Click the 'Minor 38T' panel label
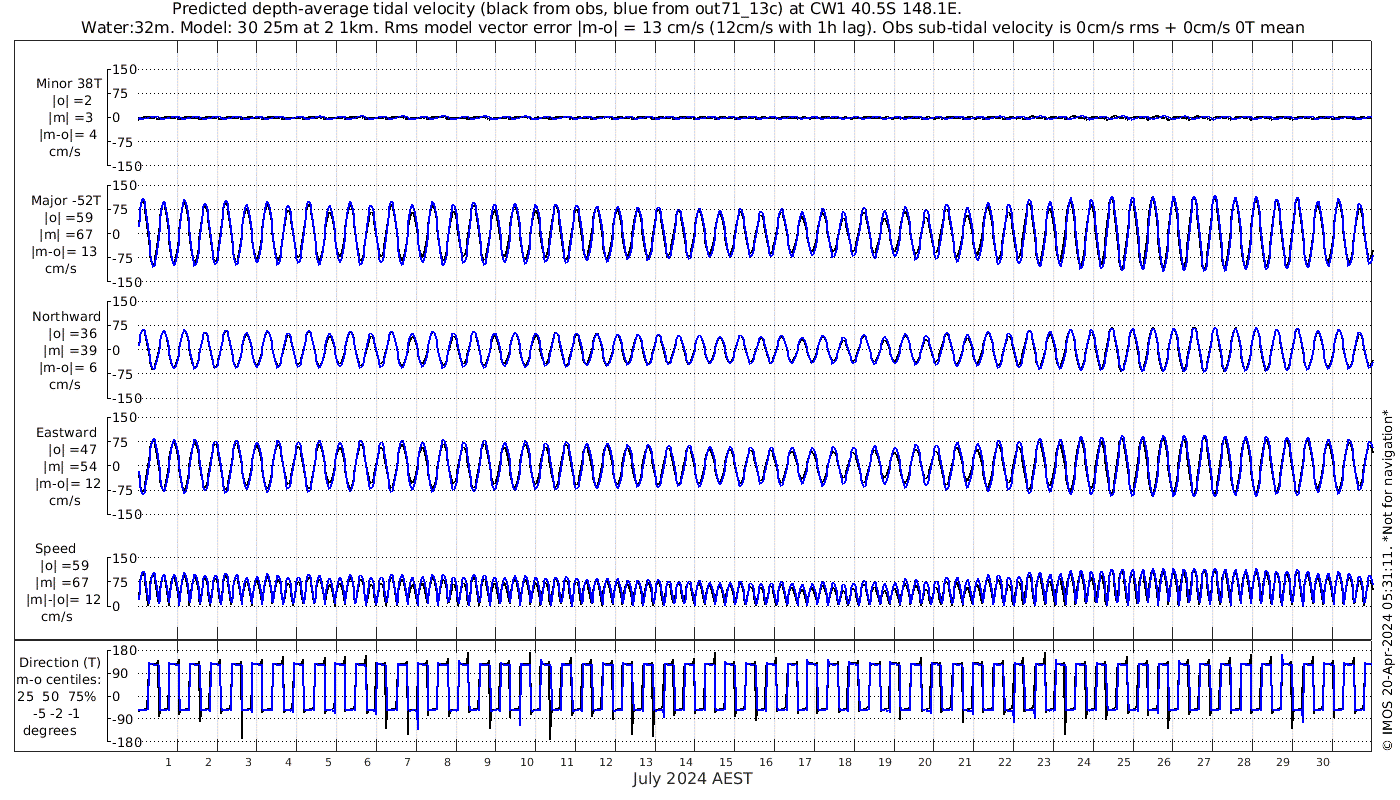This screenshot has height=800, width=1400. [69, 84]
